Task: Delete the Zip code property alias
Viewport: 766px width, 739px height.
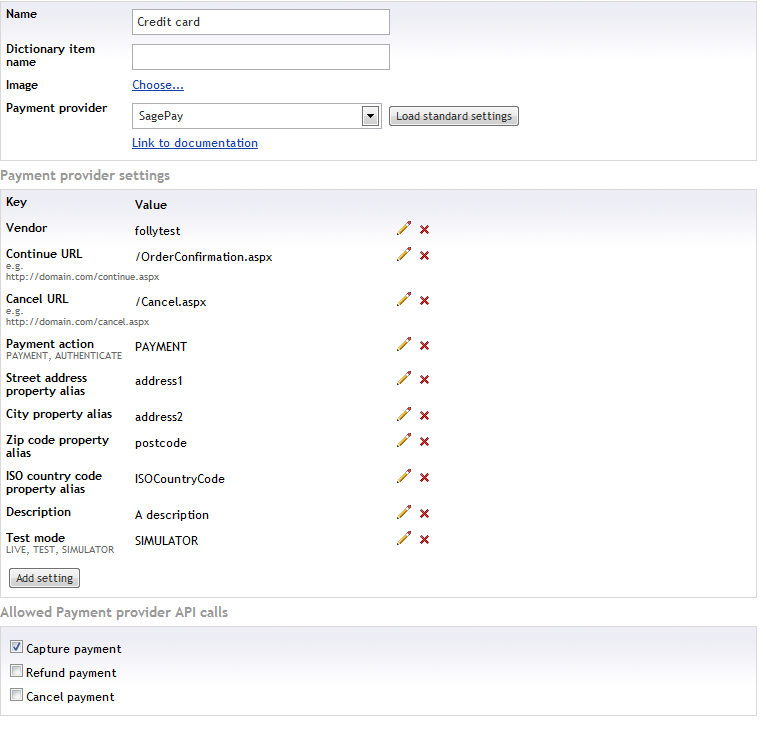Action: (424, 442)
